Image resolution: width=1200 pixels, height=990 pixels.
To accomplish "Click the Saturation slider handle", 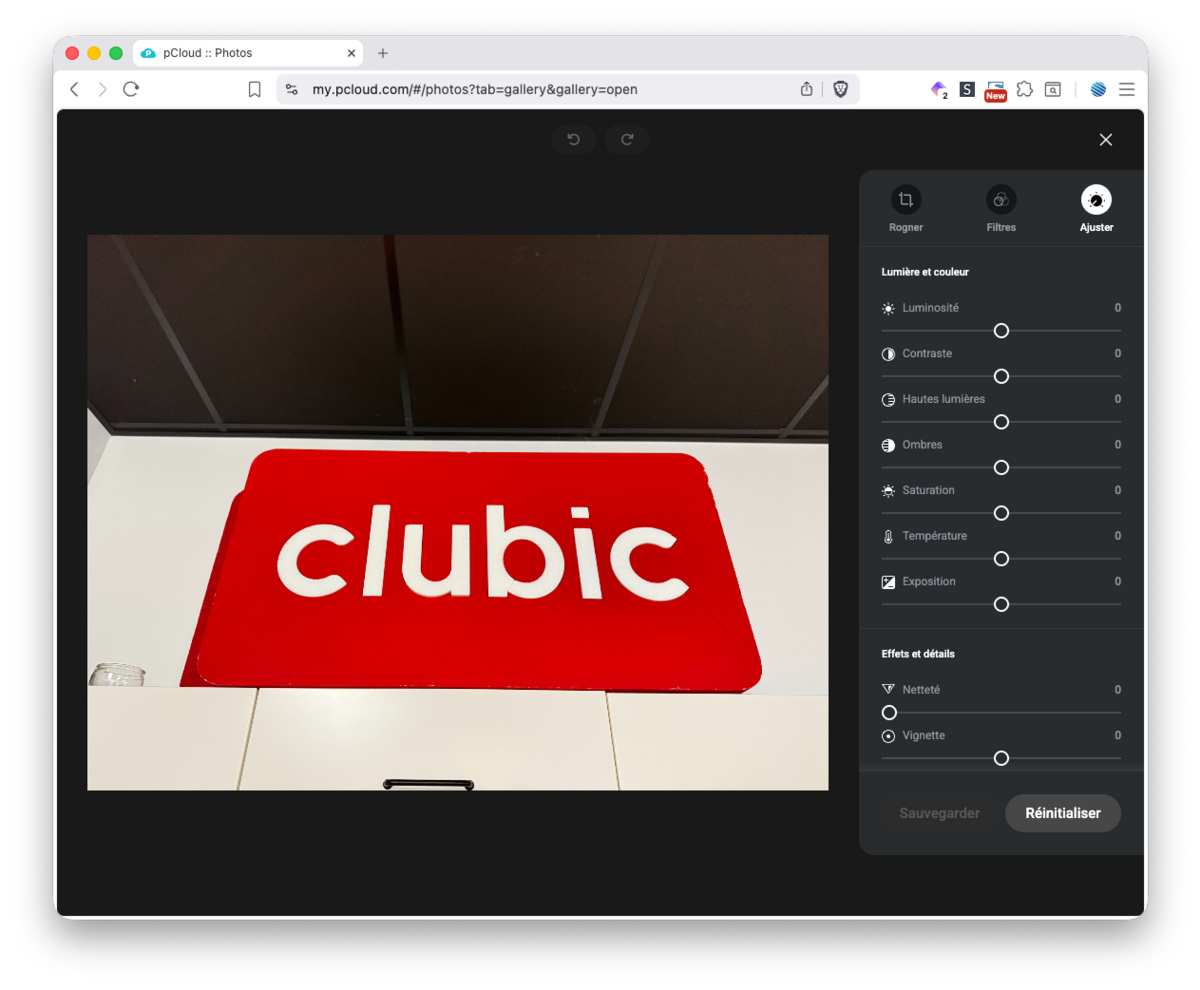I will click(1001, 513).
